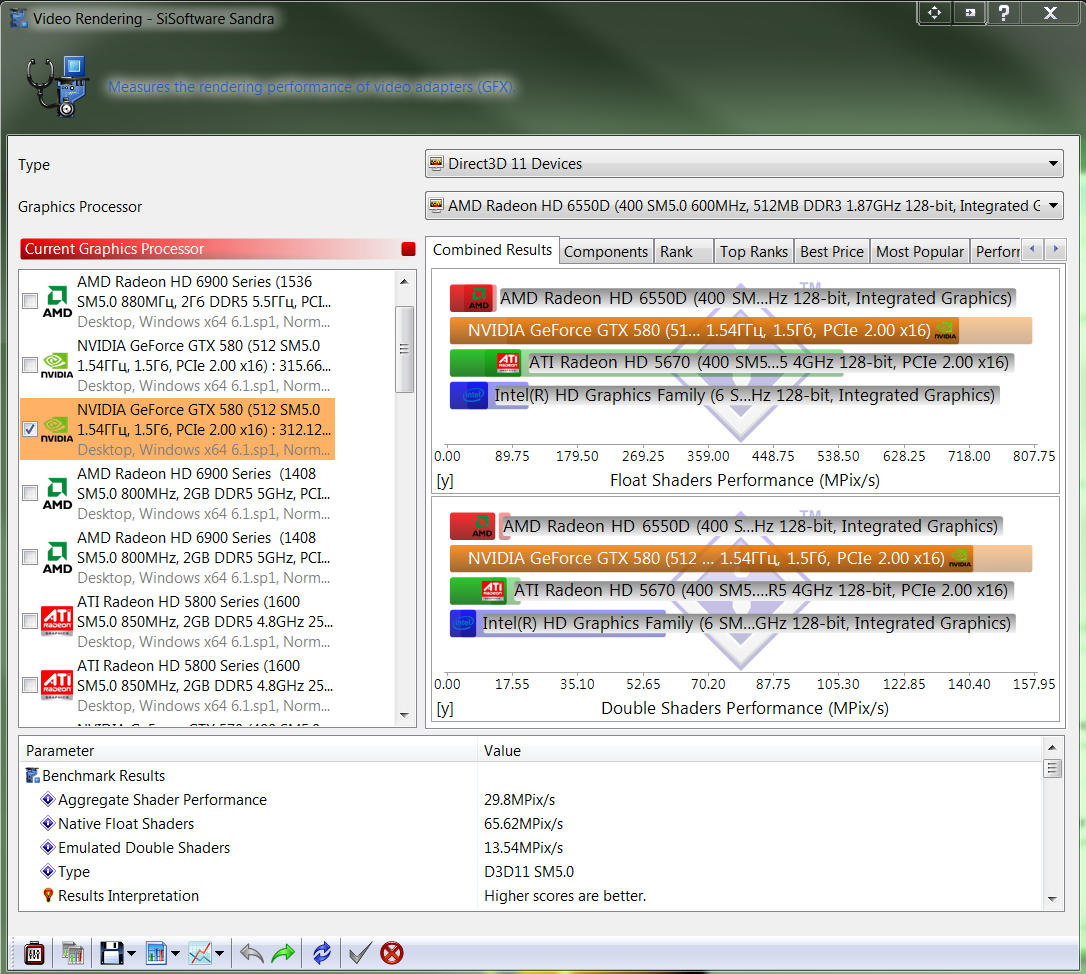This screenshot has width=1086, height=974.
Task: Open the options icon in the bottom toolbar
Action: 34,953
